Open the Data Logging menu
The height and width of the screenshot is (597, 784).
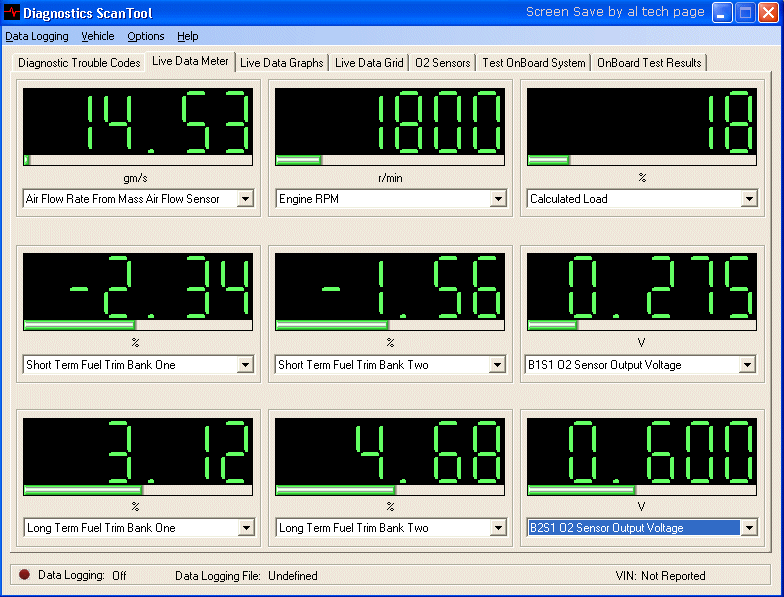pyautogui.click(x=37, y=36)
